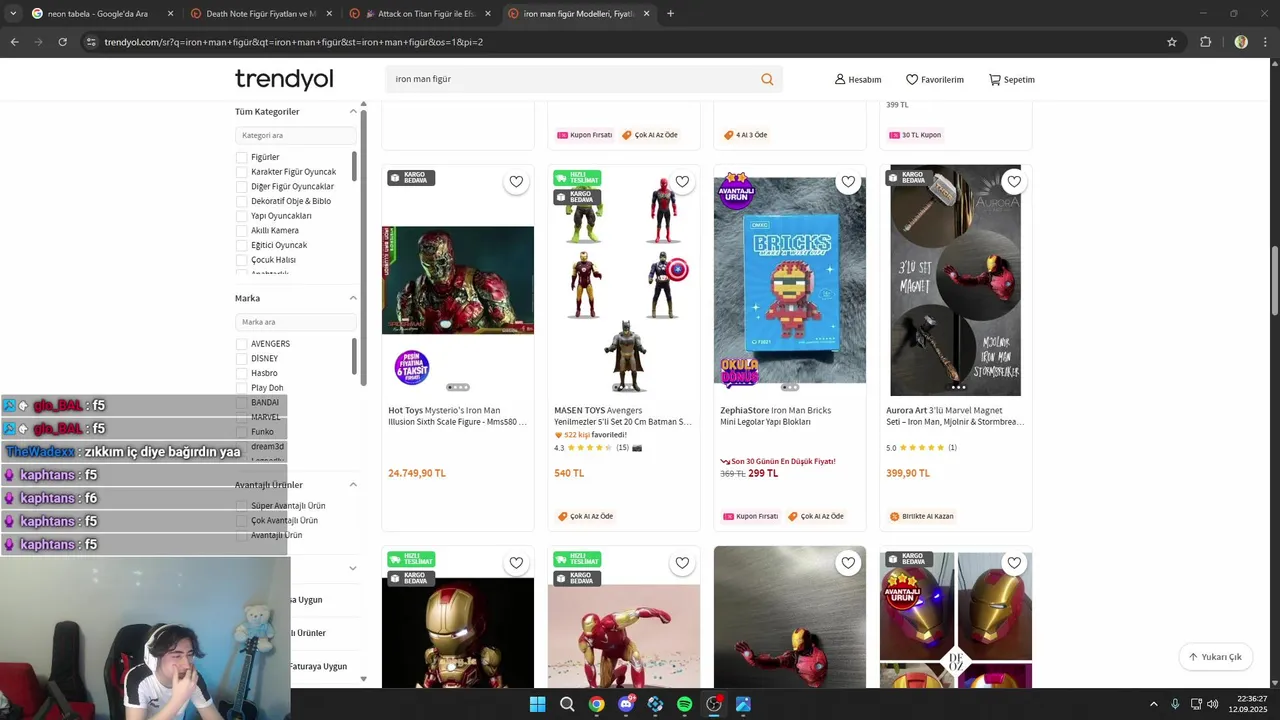1280x720 pixels.
Task: Open the Iron Man Bricks product image
Action: (789, 280)
